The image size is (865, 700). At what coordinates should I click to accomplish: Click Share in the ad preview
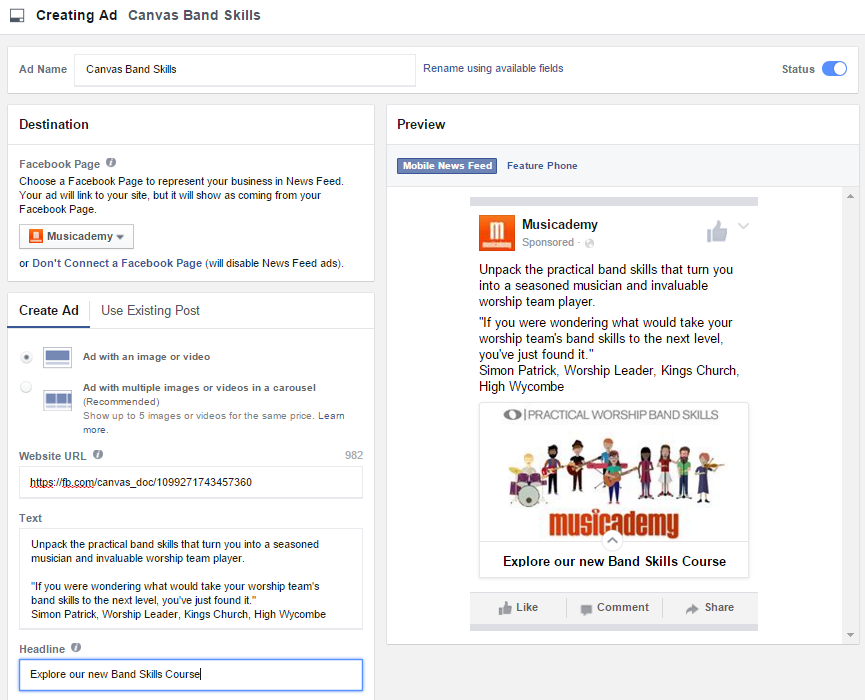710,607
